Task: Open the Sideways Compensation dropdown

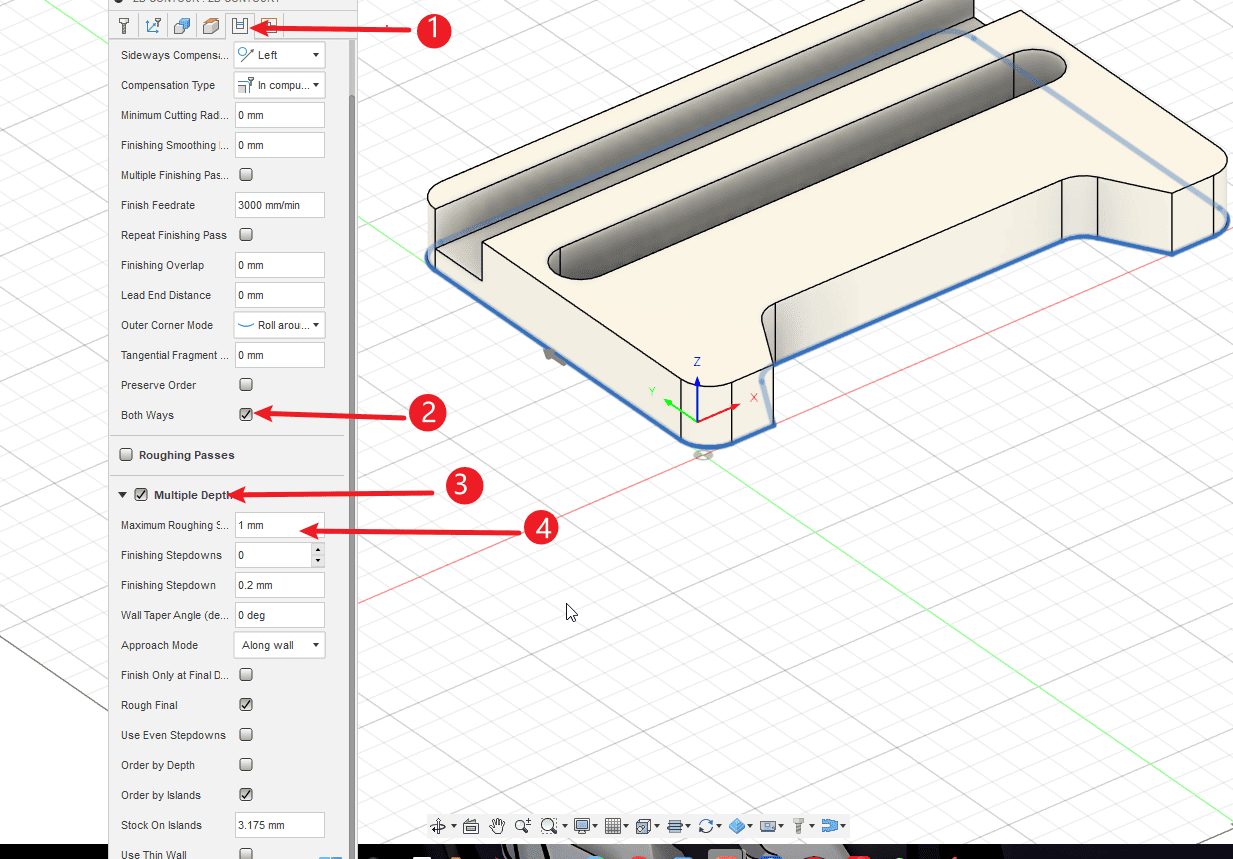Action: coord(279,55)
